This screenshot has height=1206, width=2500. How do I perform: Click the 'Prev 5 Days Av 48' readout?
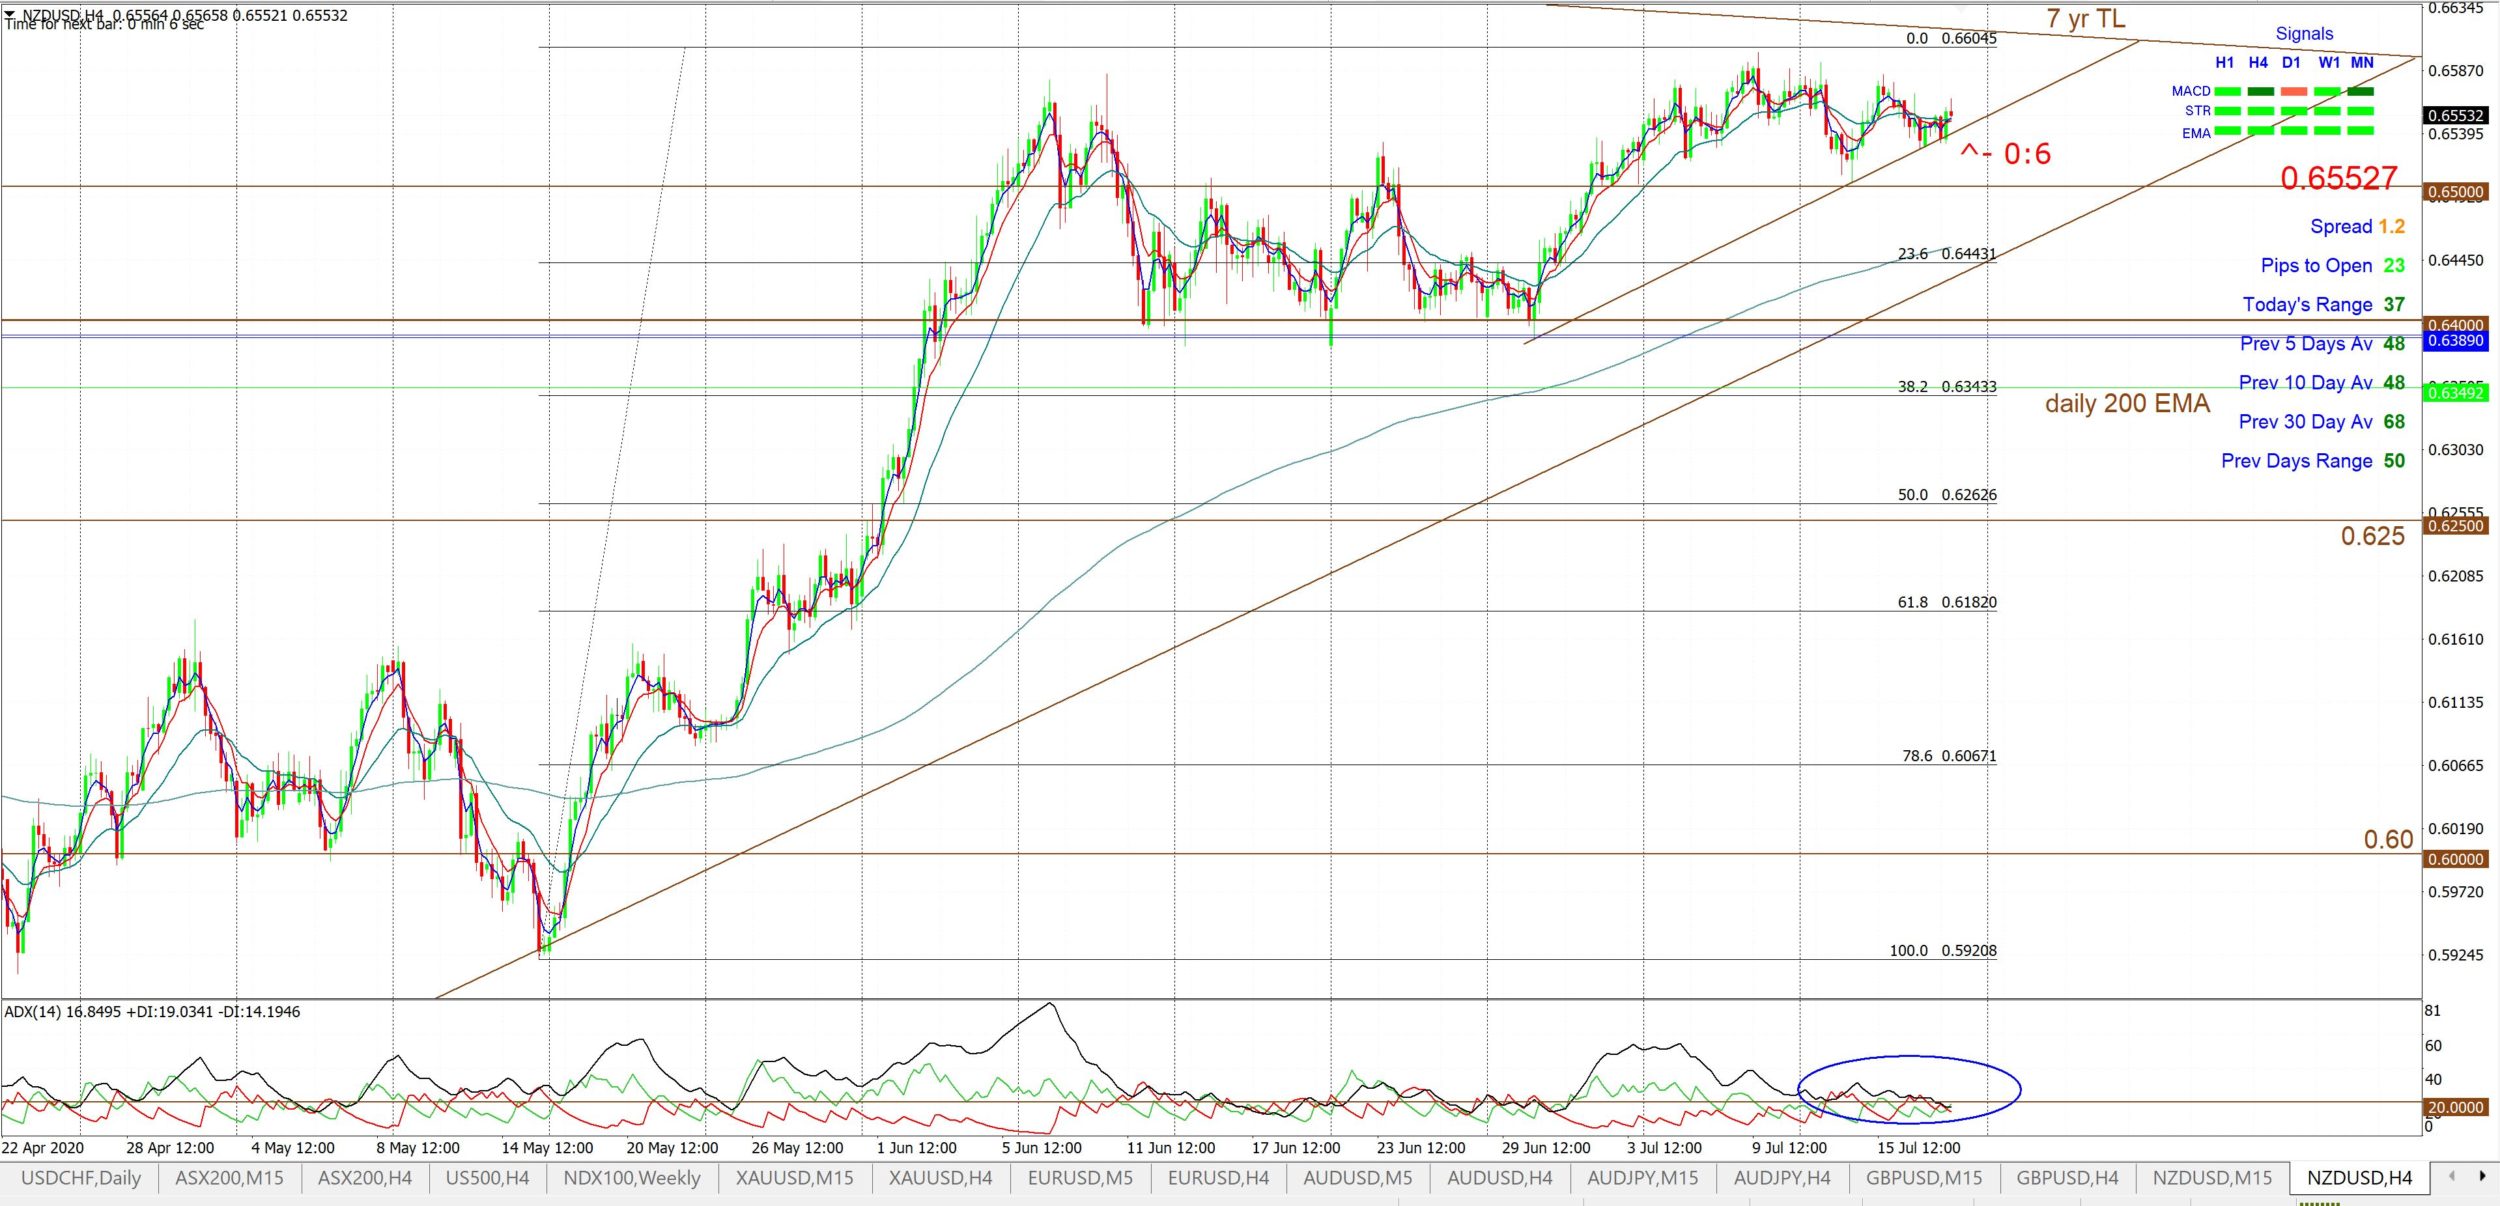coord(2322,344)
